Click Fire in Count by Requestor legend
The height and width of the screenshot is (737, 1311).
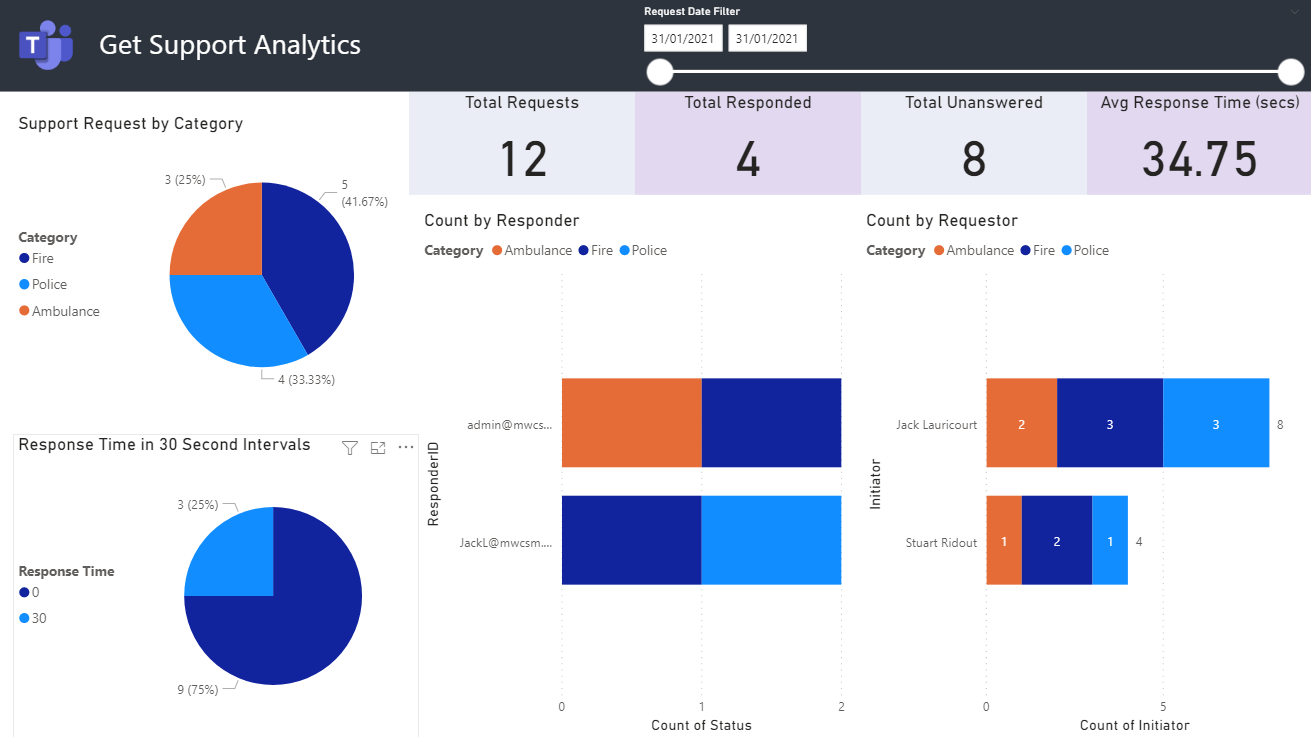(1038, 250)
